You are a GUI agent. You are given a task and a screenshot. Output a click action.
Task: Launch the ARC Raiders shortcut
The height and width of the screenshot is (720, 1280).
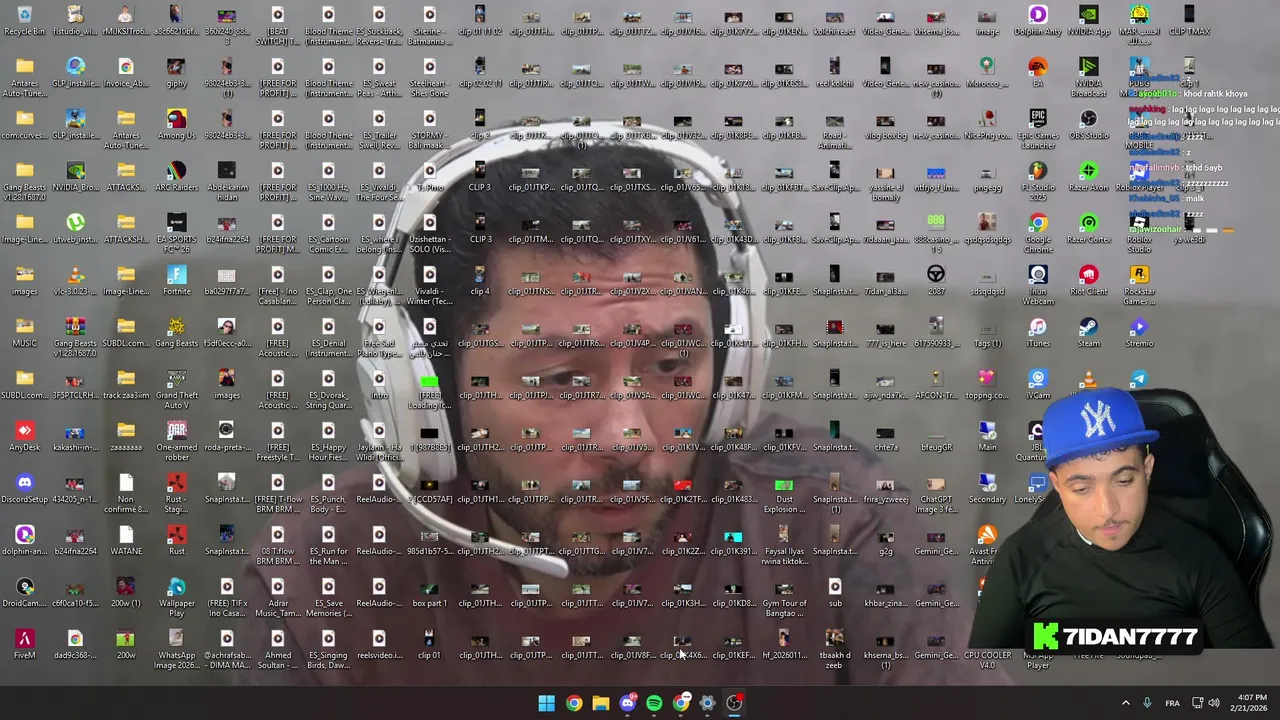click(x=176, y=176)
